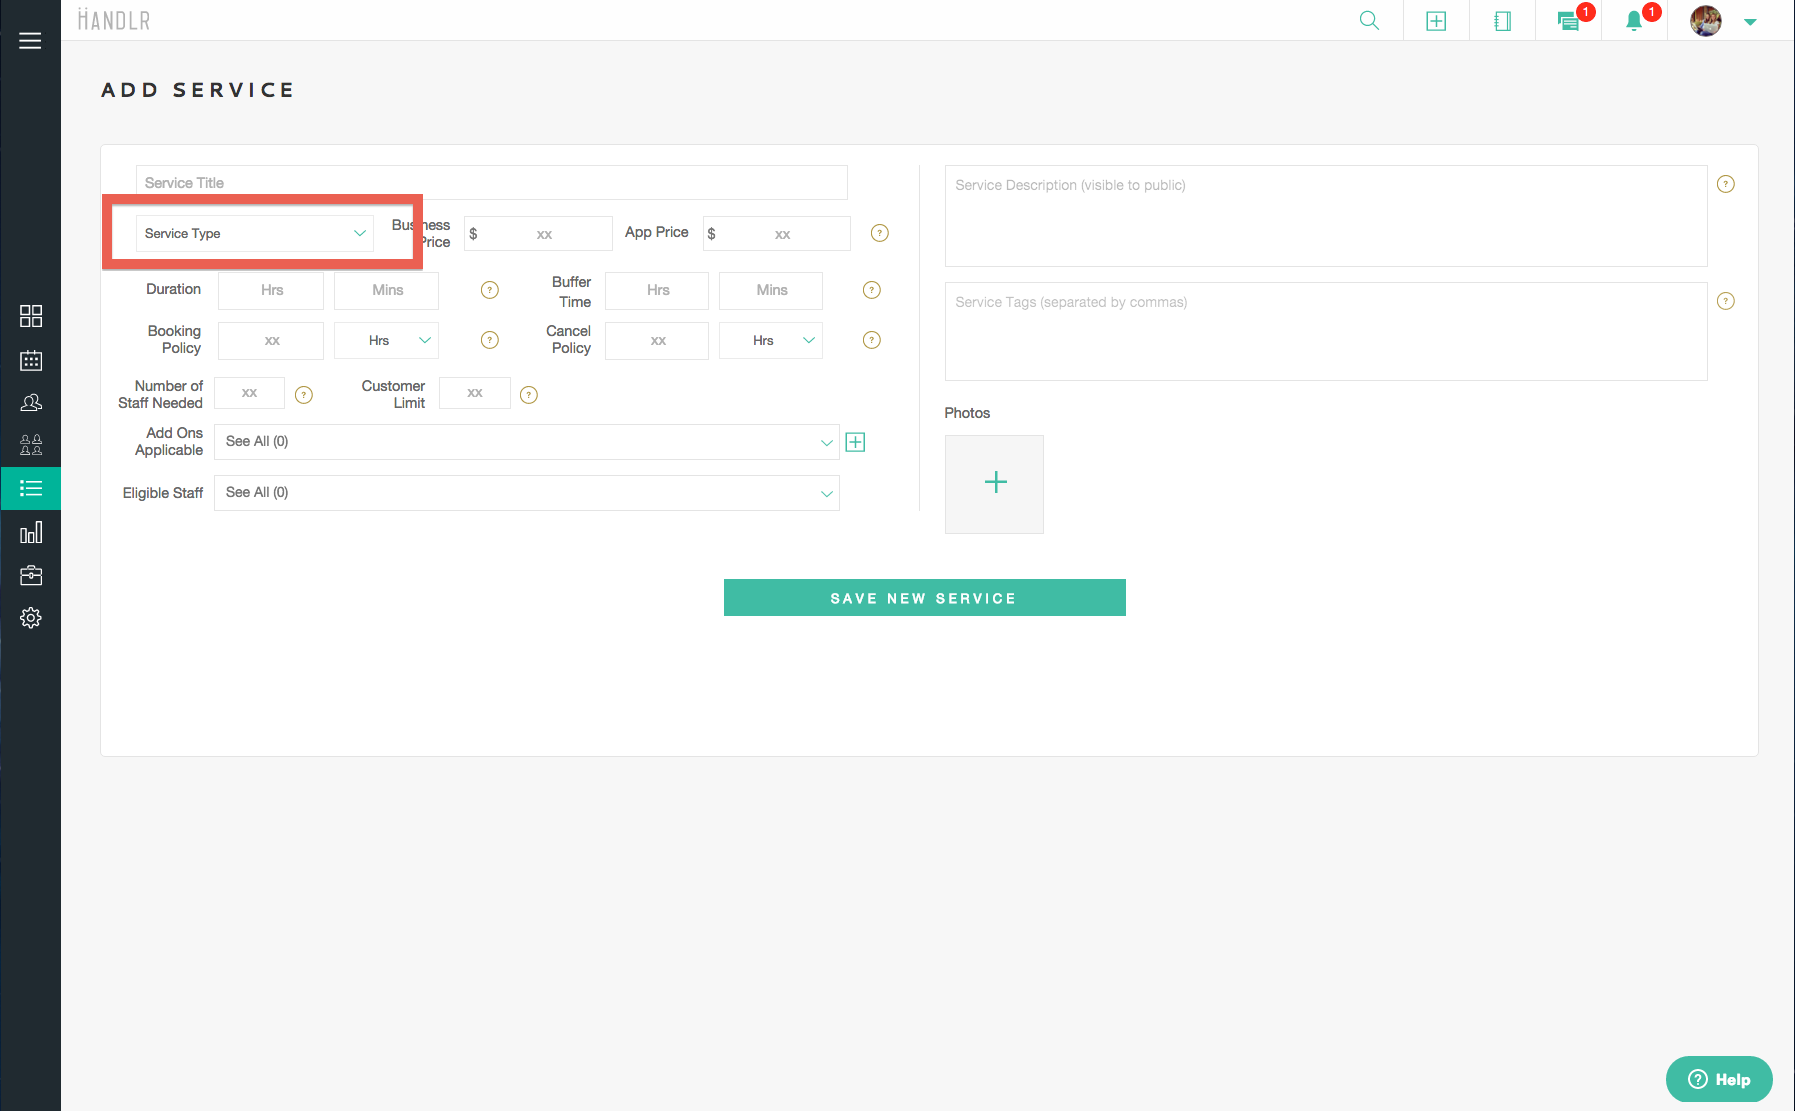Screen dimensions: 1795x1111
Task: Open the dashboard grid icon in sidebar
Action: (31, 316)
